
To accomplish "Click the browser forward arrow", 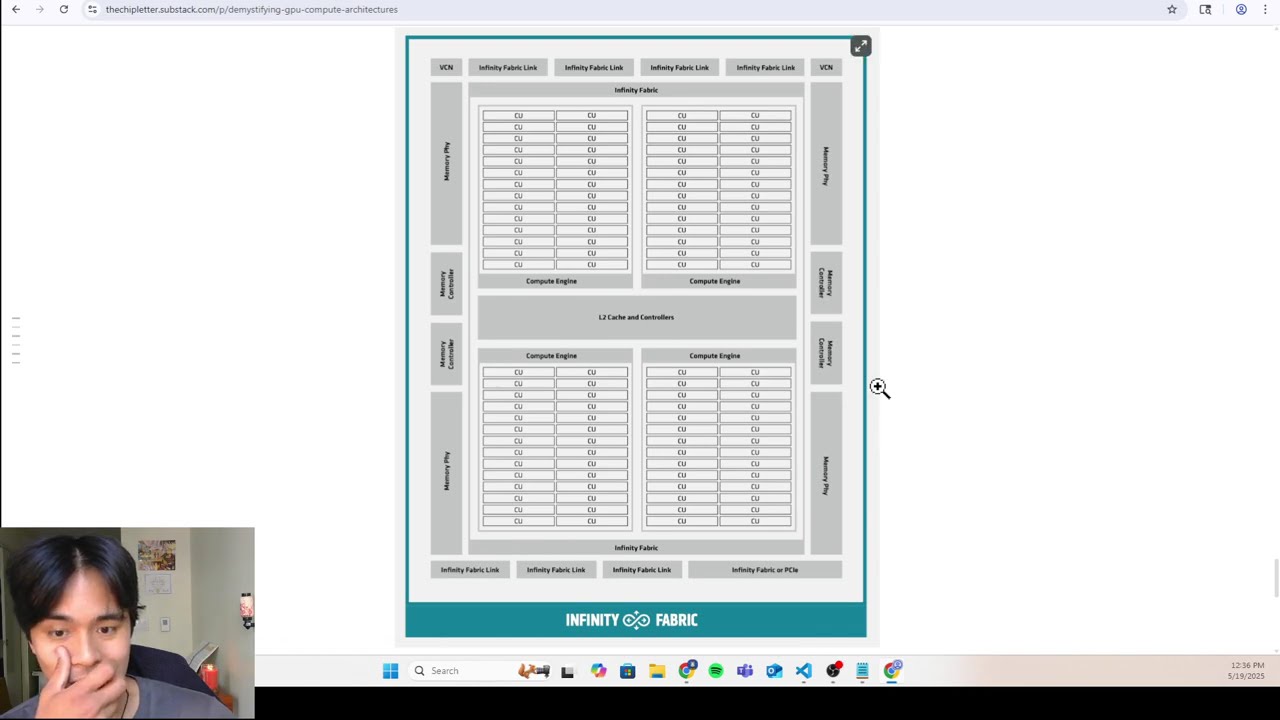I will point(39,9).
